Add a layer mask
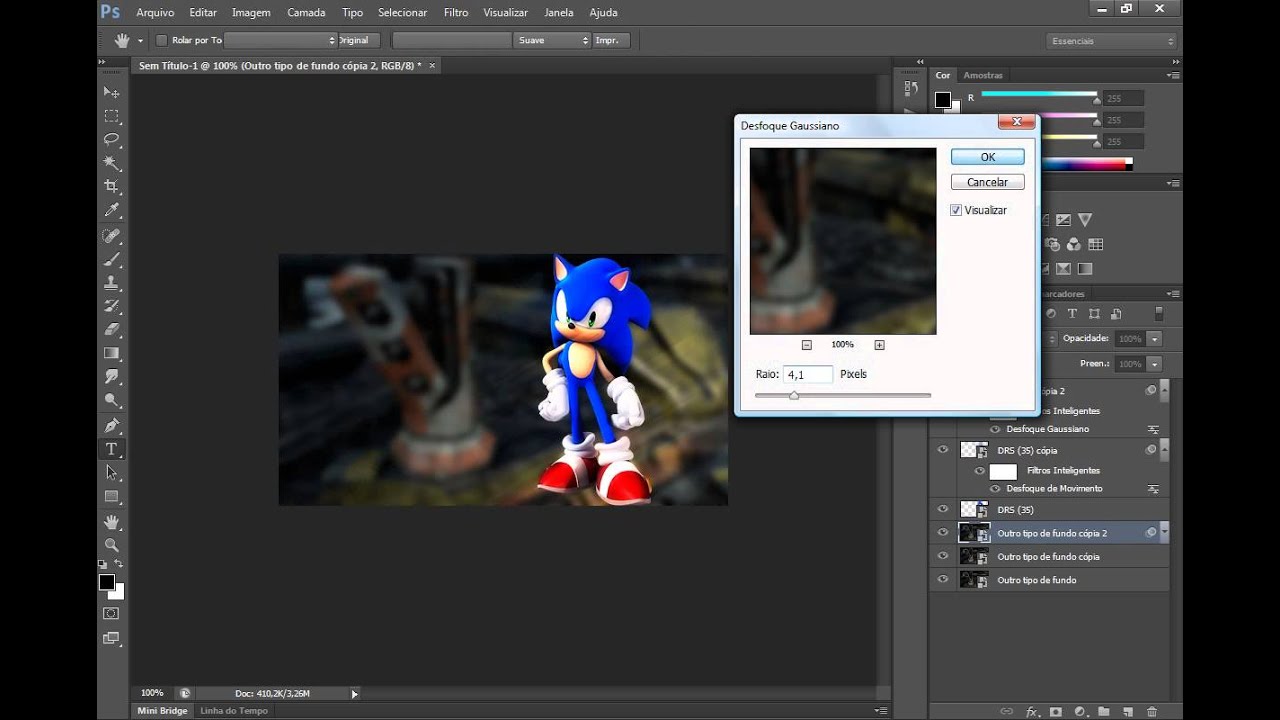This screenshot has width=1280, height=720. point(1055,711)
